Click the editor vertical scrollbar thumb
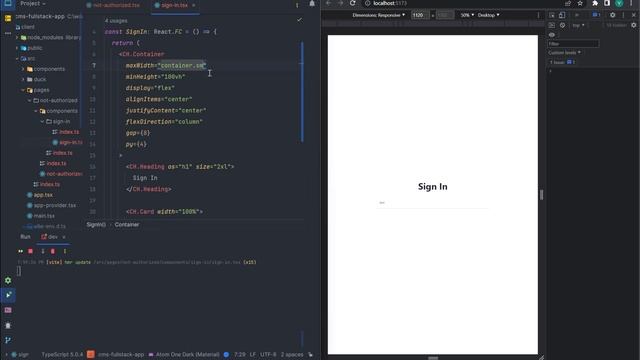Viewport: 640px width, 360px height. [x=302, y=92]
